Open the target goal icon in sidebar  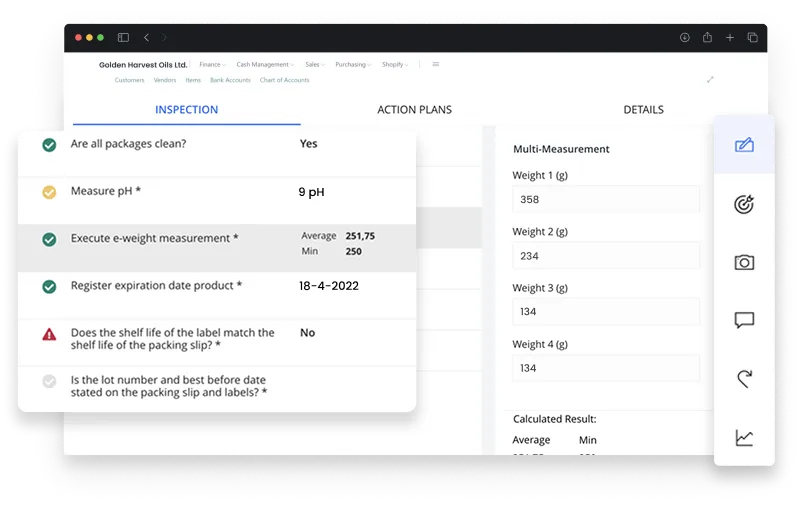coord(744,204)
